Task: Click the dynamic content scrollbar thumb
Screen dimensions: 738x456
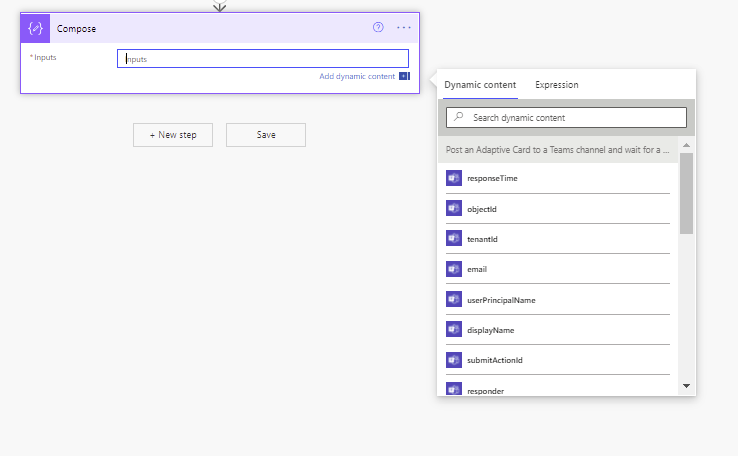Action: click(x=686, y=193)
